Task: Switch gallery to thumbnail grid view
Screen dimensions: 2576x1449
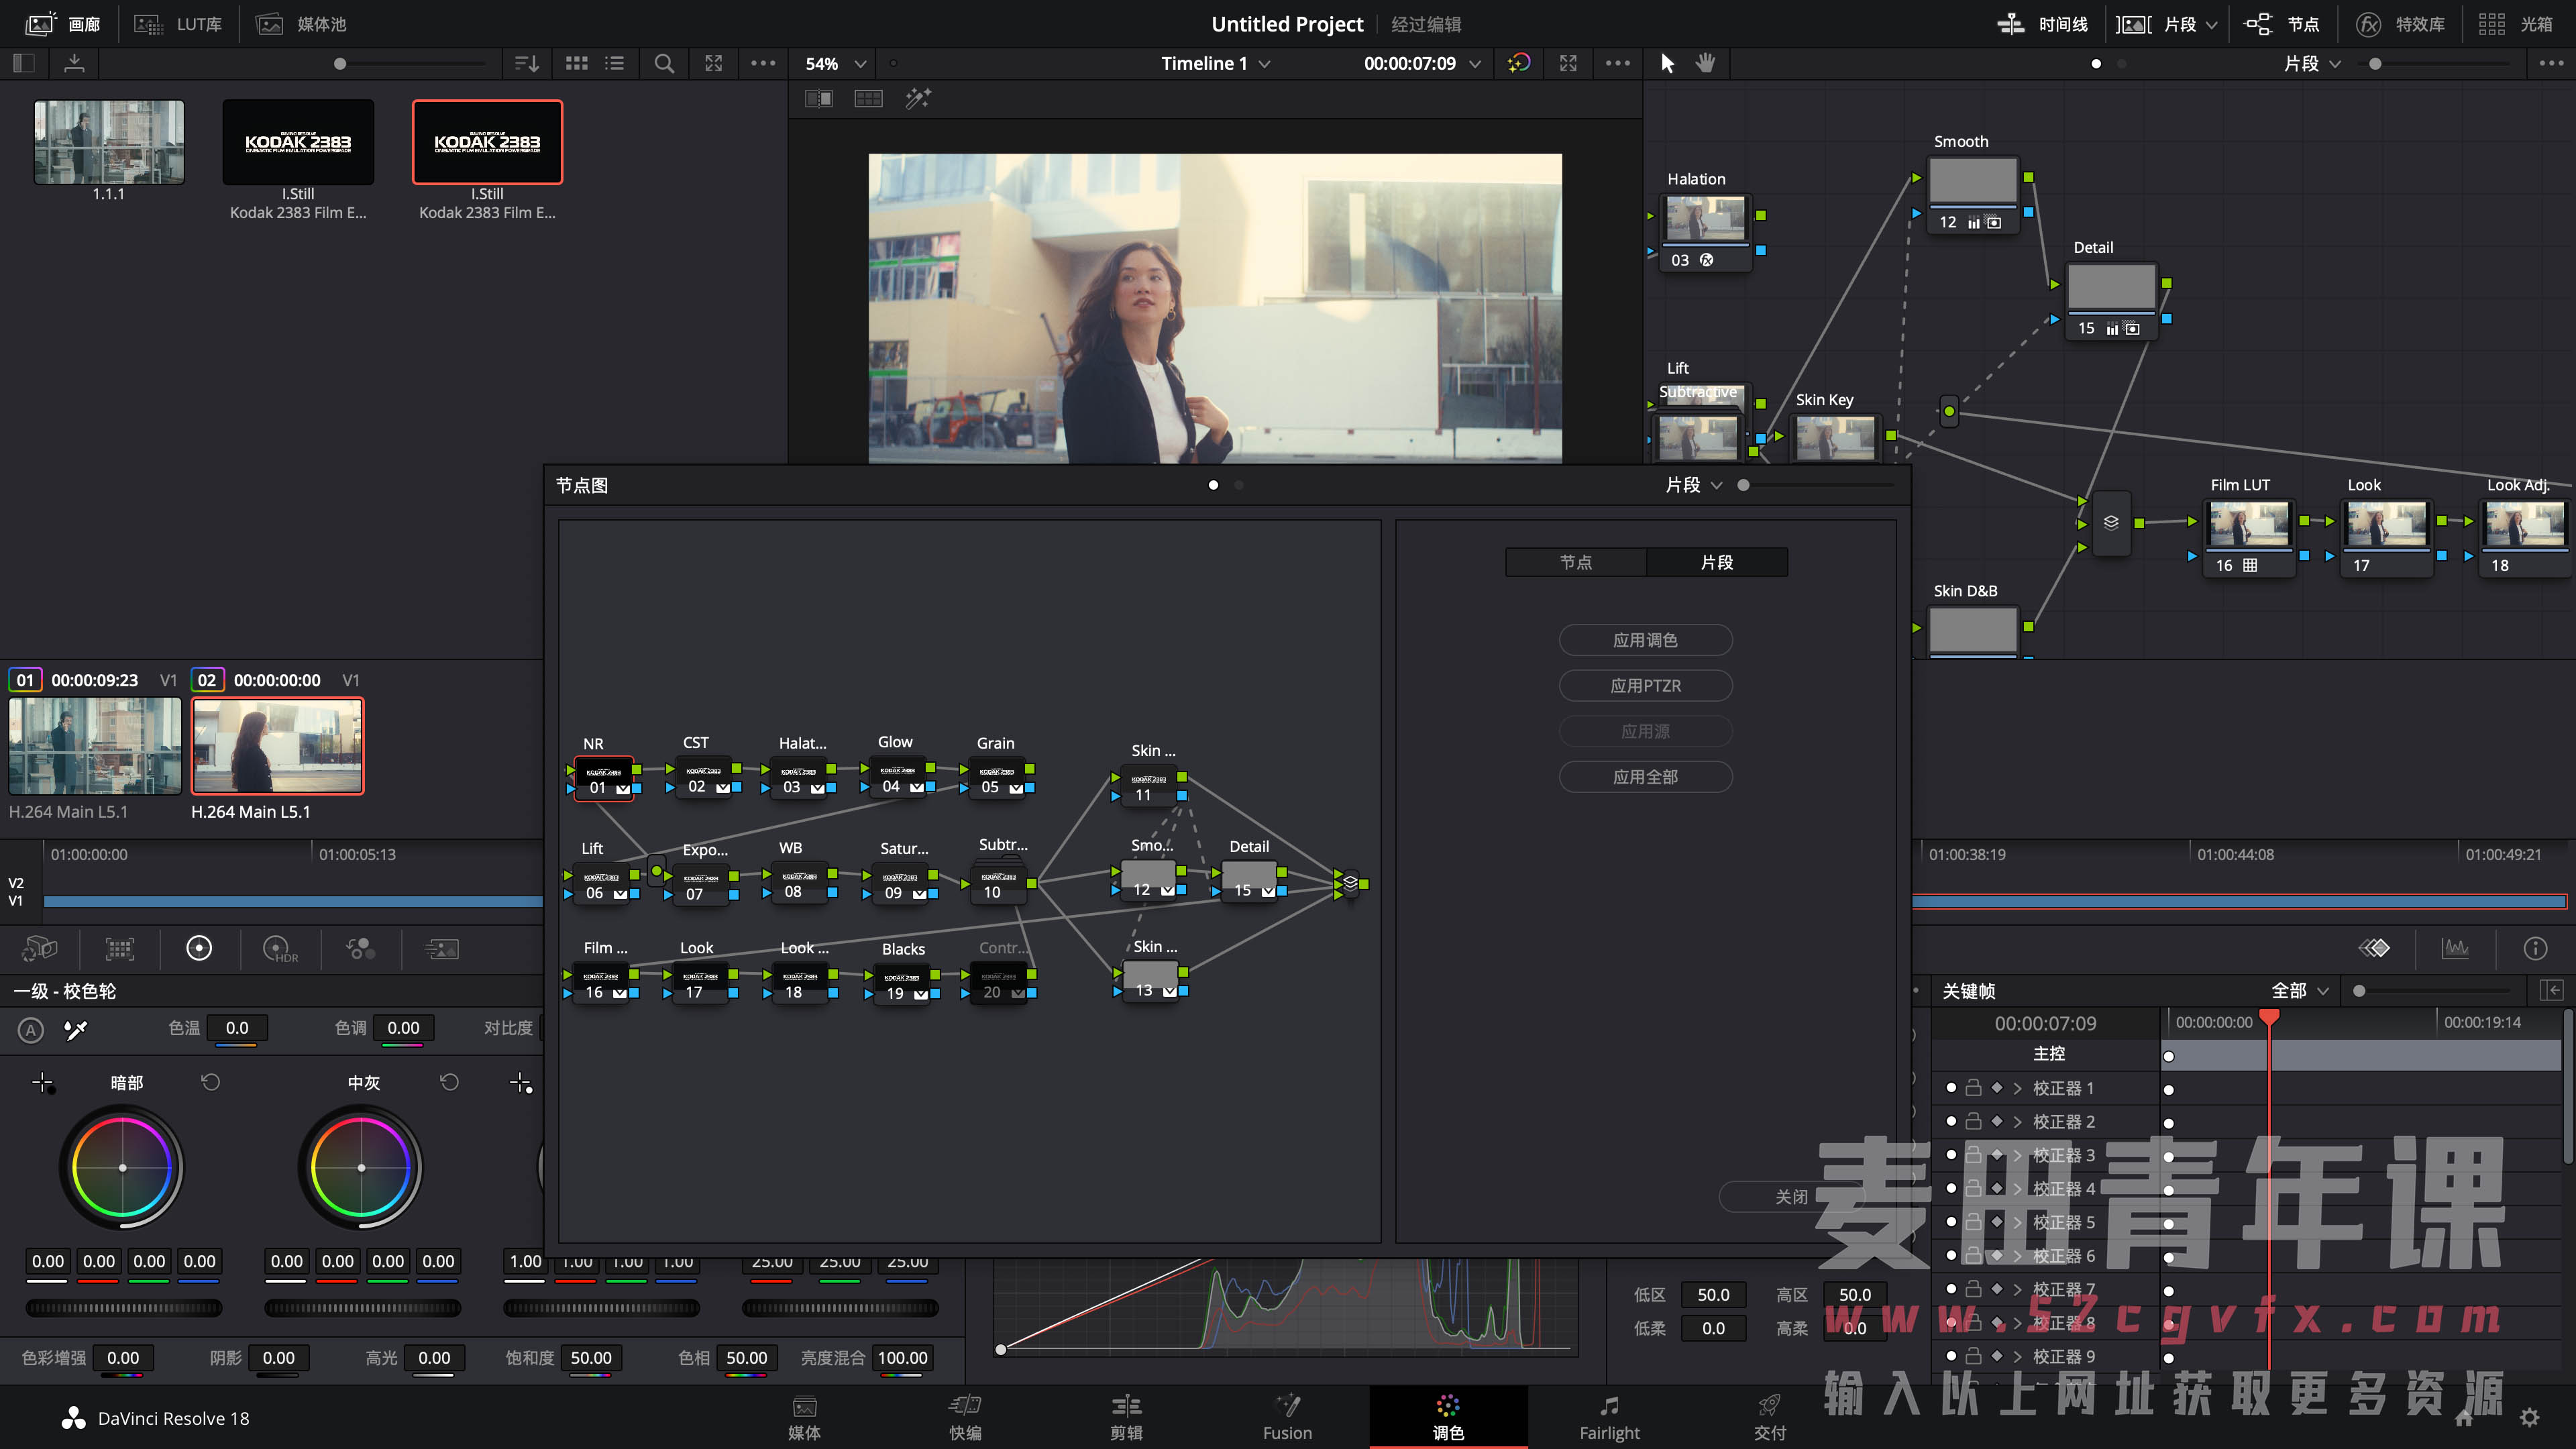Action: coord(577,63)
